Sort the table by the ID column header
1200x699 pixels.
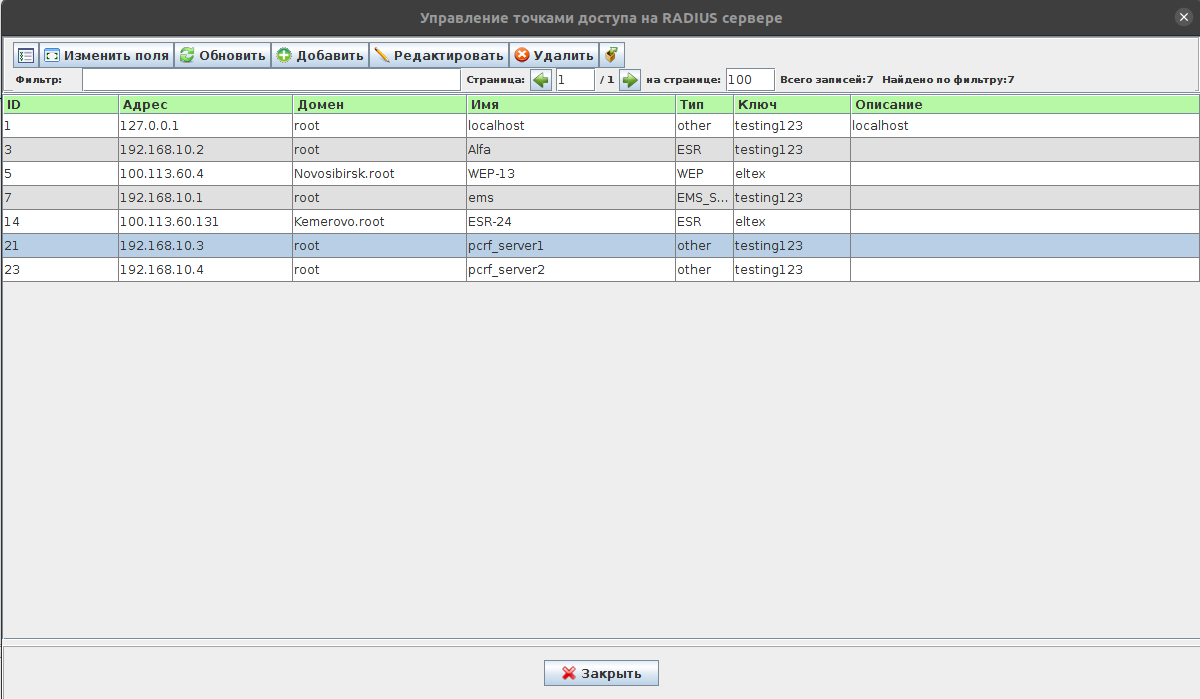(x=60, y=104)
